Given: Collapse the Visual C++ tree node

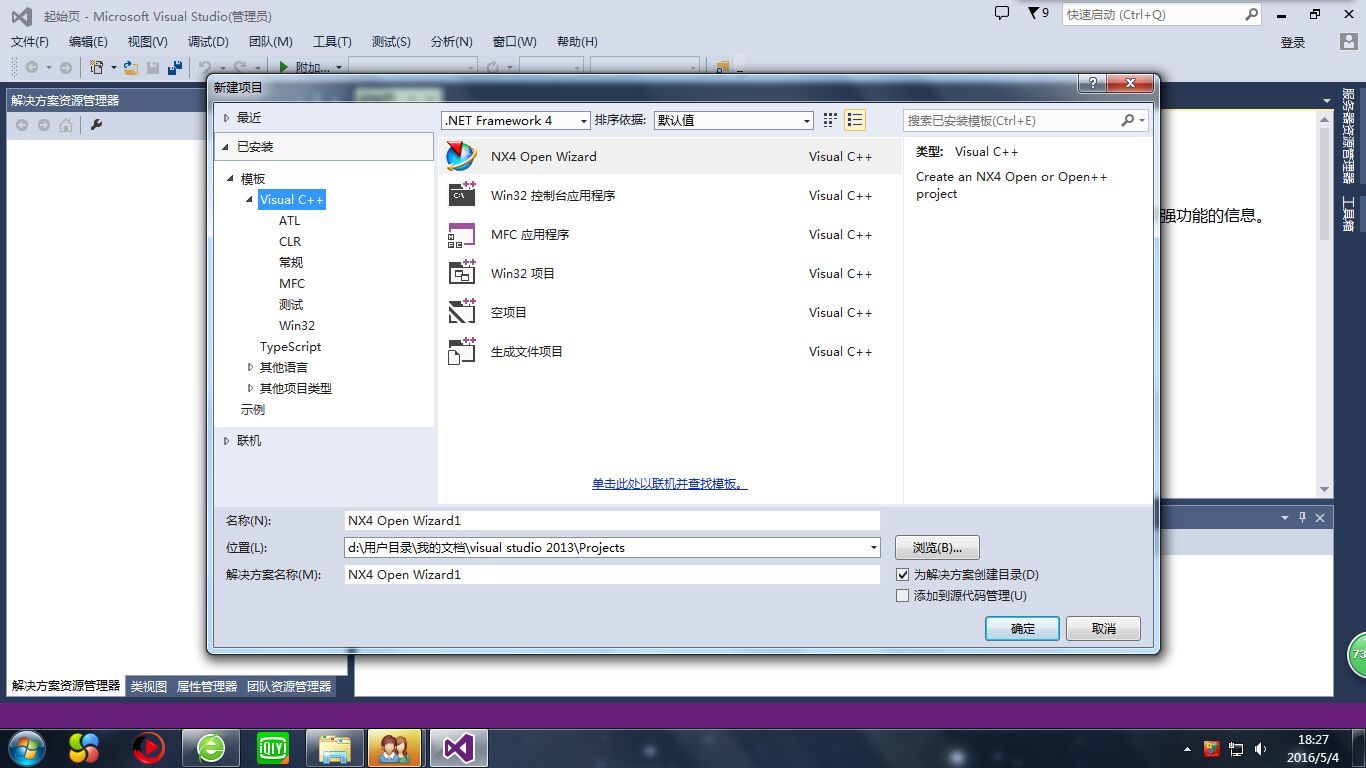Looking at the screenshot, I should click(250, 199).
